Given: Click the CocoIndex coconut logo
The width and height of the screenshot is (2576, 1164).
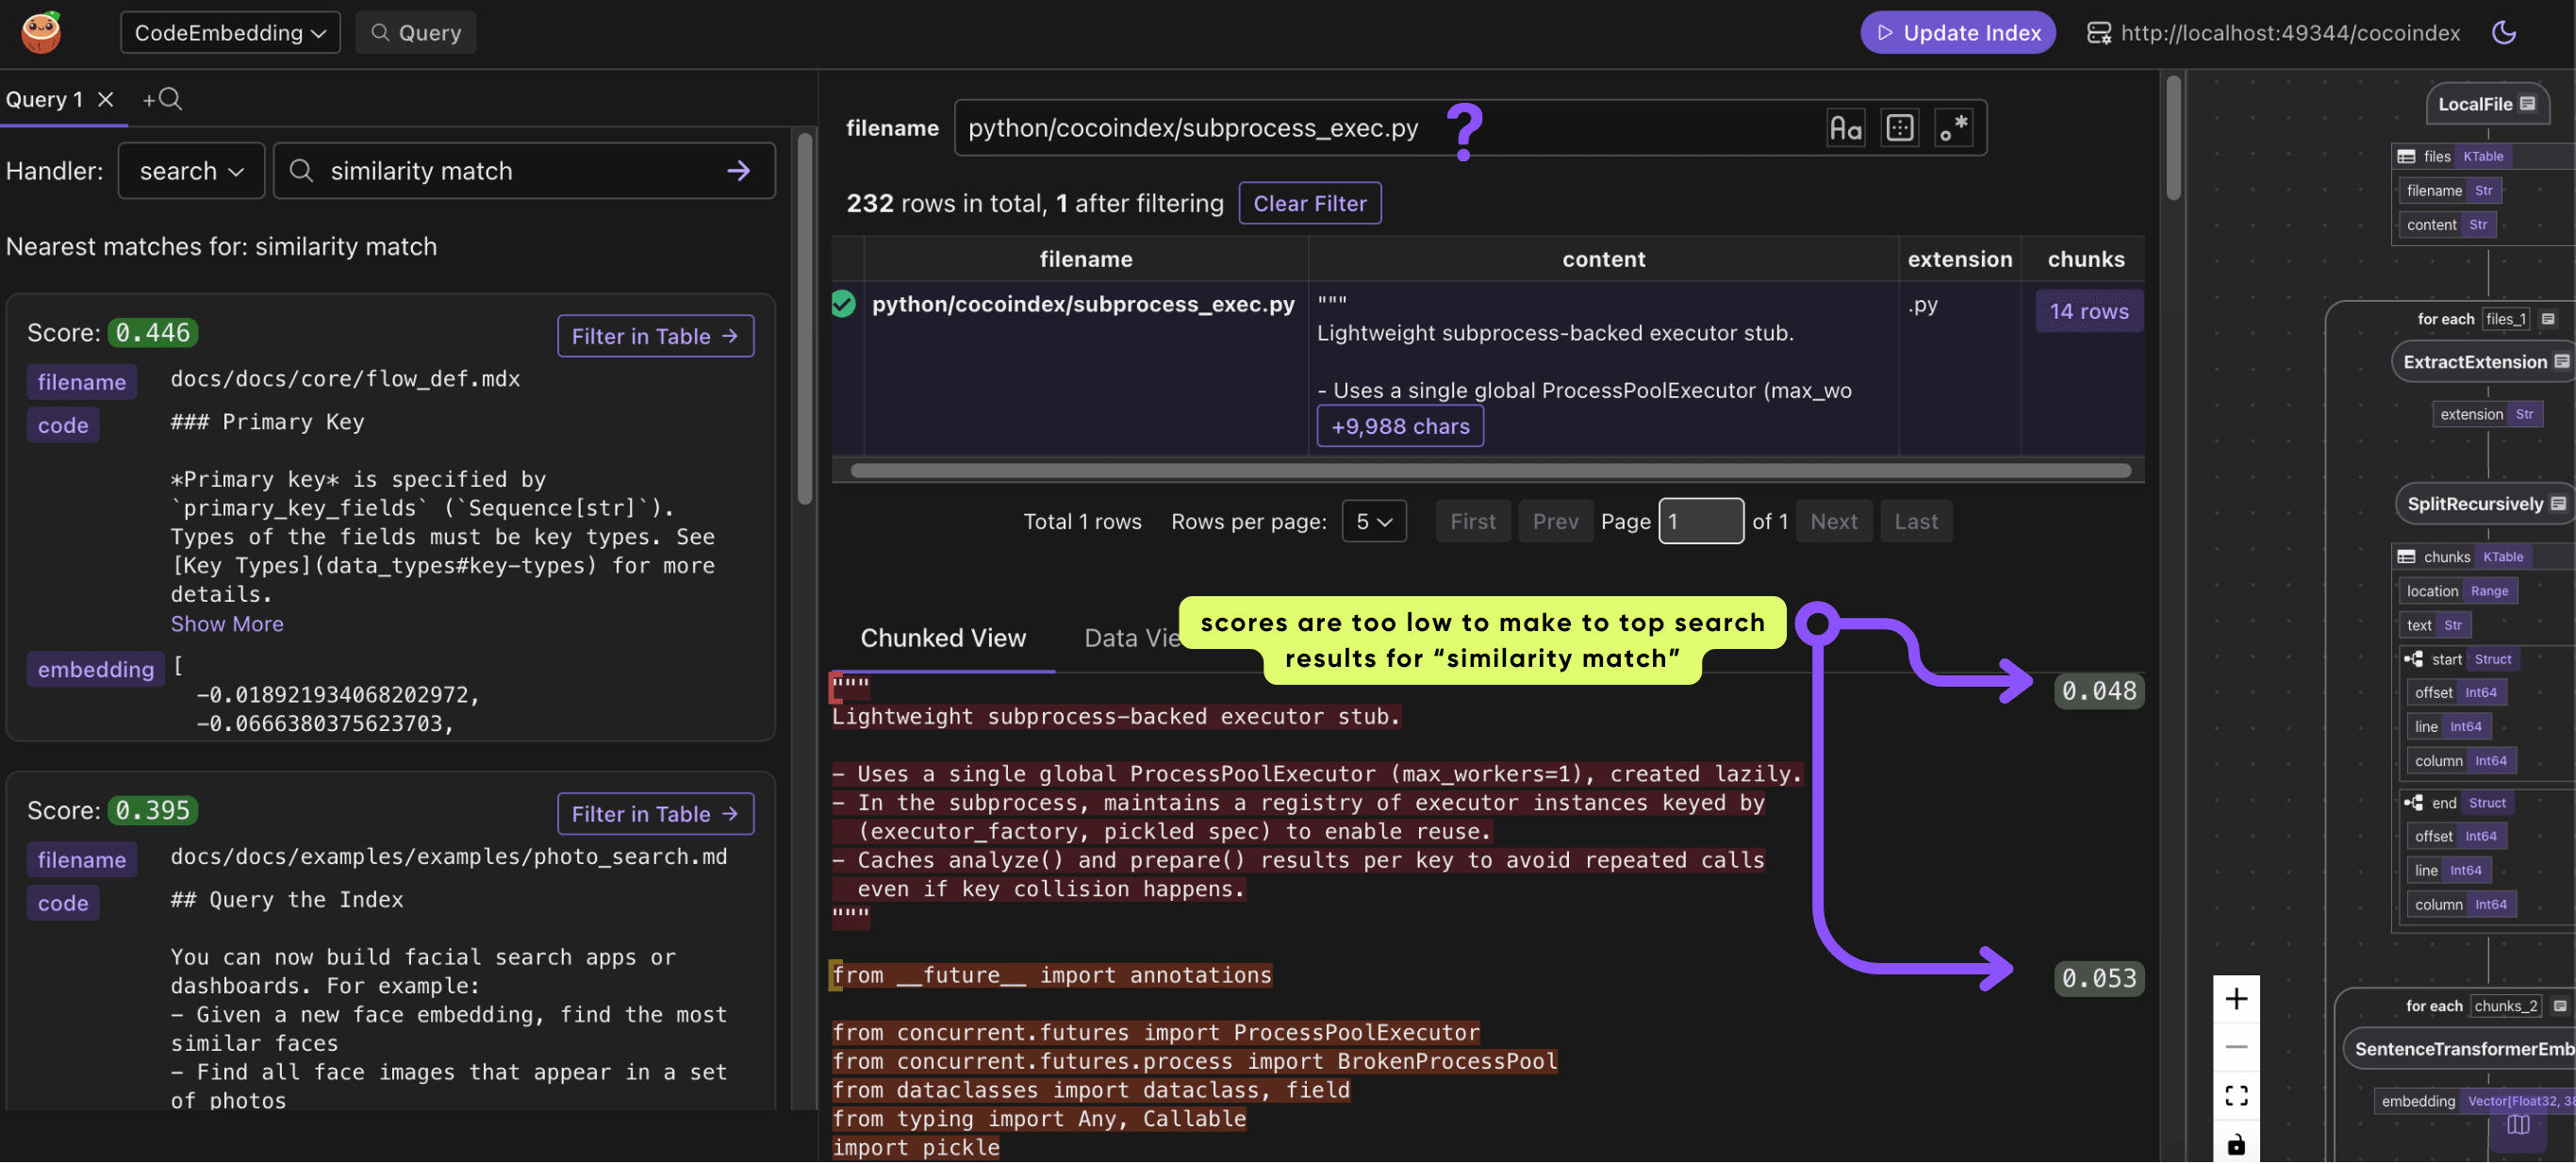Looking at the screenshot, I should pos(41,32).
